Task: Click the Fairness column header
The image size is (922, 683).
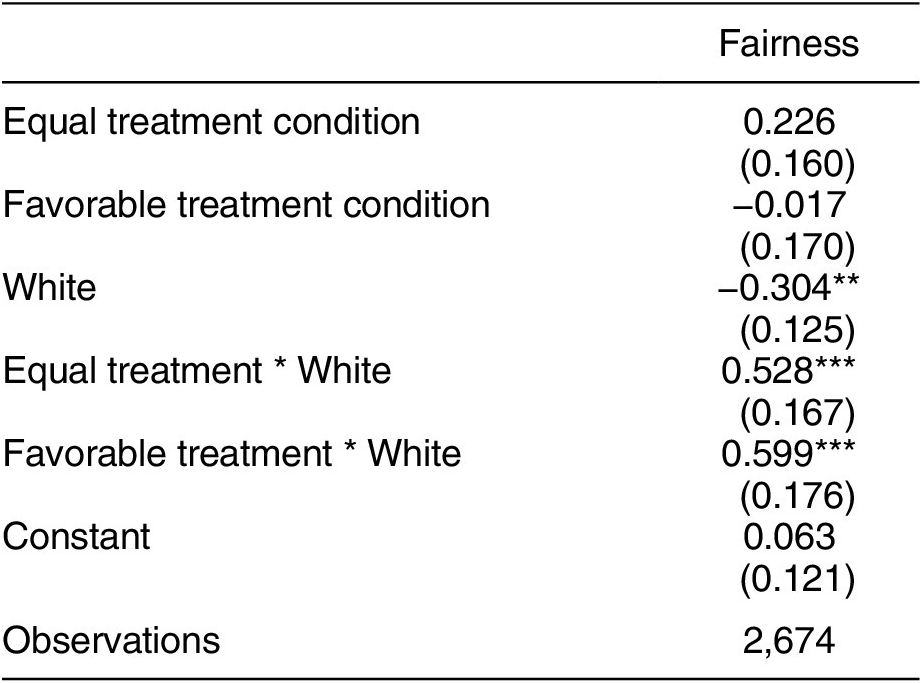Action: [788, 44]
